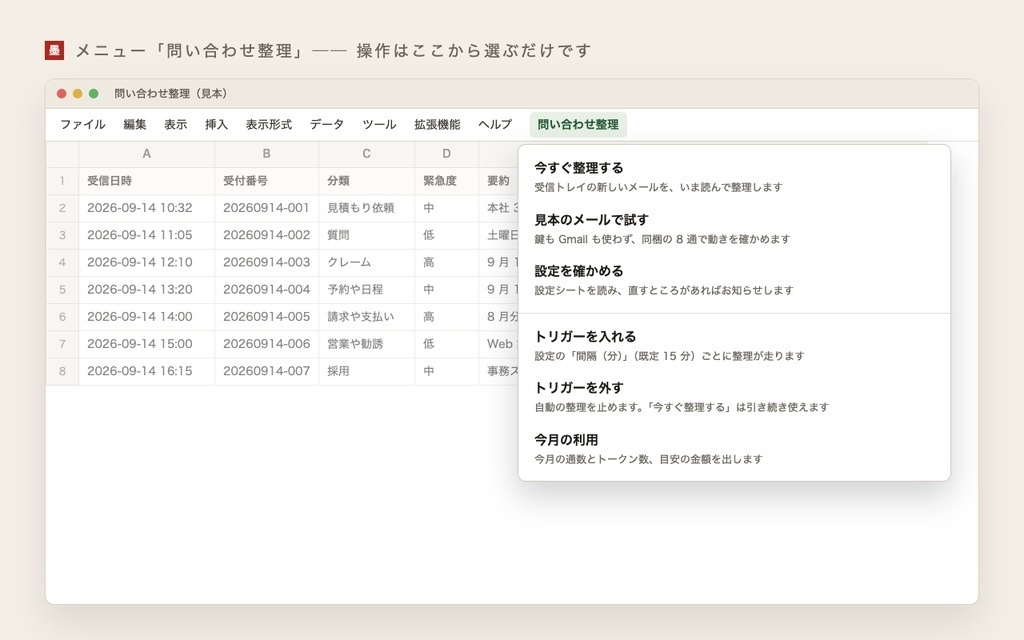The height and width of the screenshot is (640, 1024).
Task: Select column B header
Action: 266,153
